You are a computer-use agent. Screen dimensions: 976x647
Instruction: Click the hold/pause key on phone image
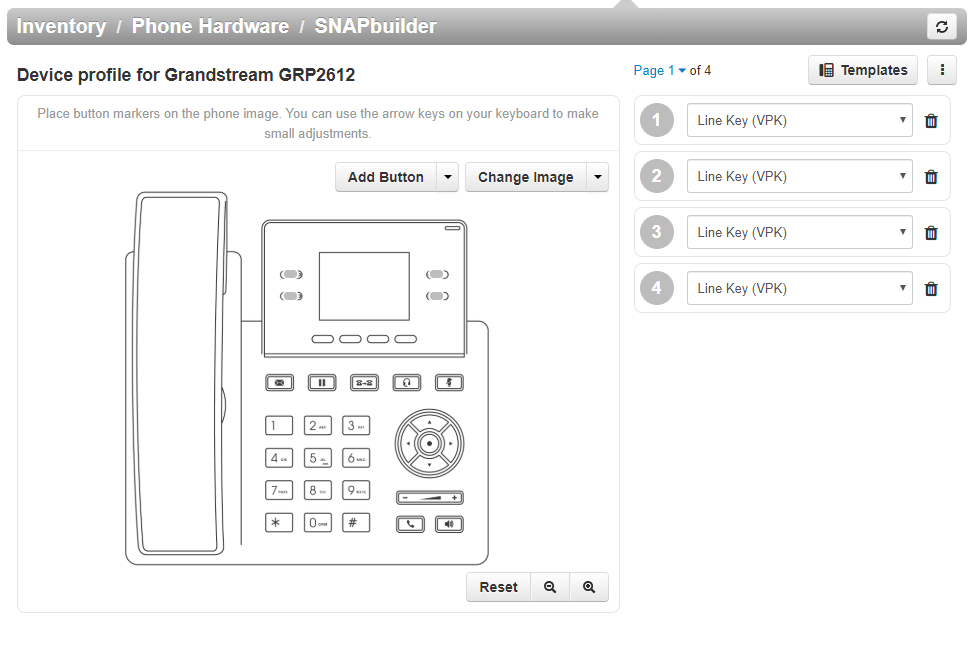(x=322, y=382)
